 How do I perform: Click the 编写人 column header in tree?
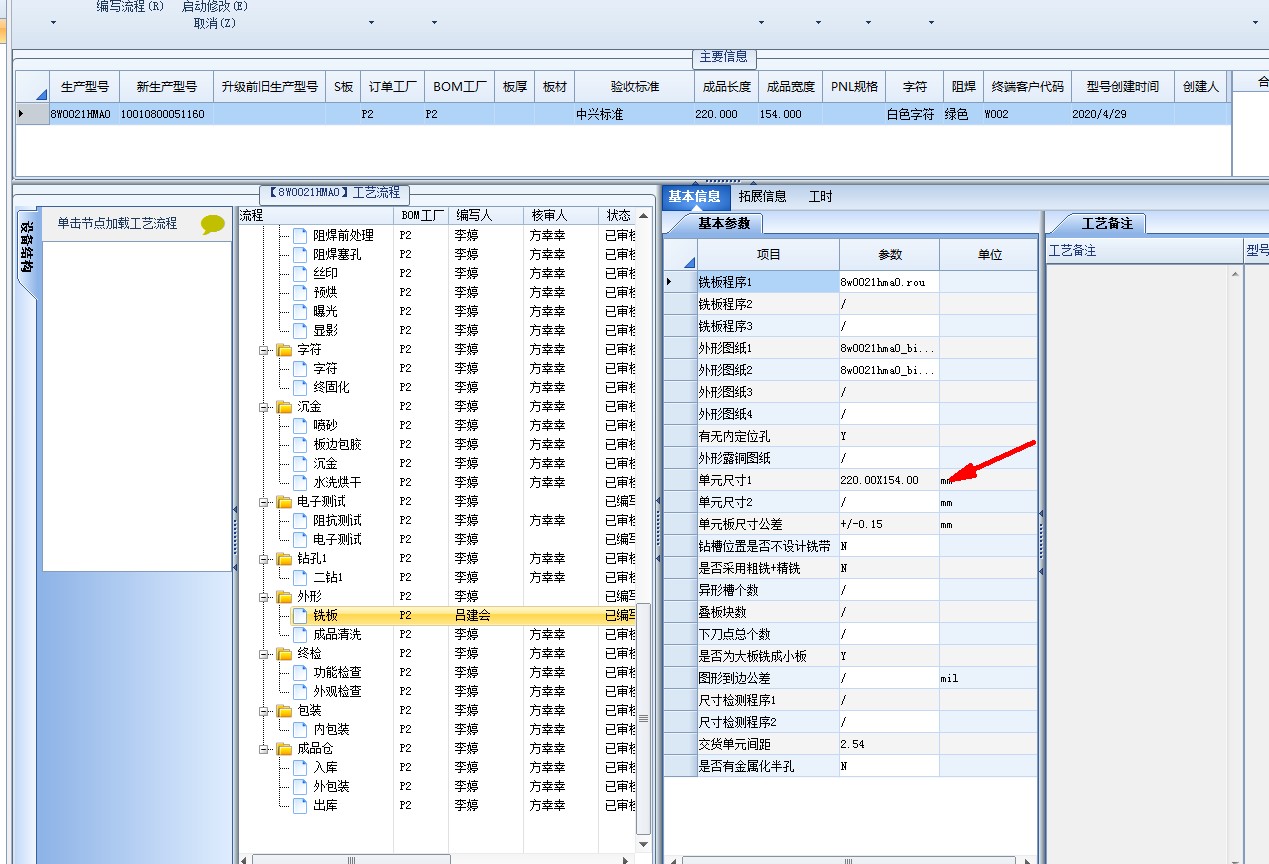(x=486, y=215)
